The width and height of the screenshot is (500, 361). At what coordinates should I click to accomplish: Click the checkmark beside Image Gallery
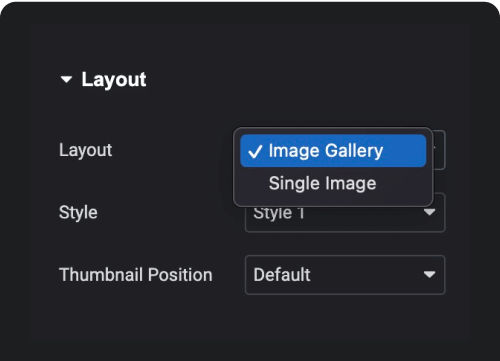pos(255,152)
